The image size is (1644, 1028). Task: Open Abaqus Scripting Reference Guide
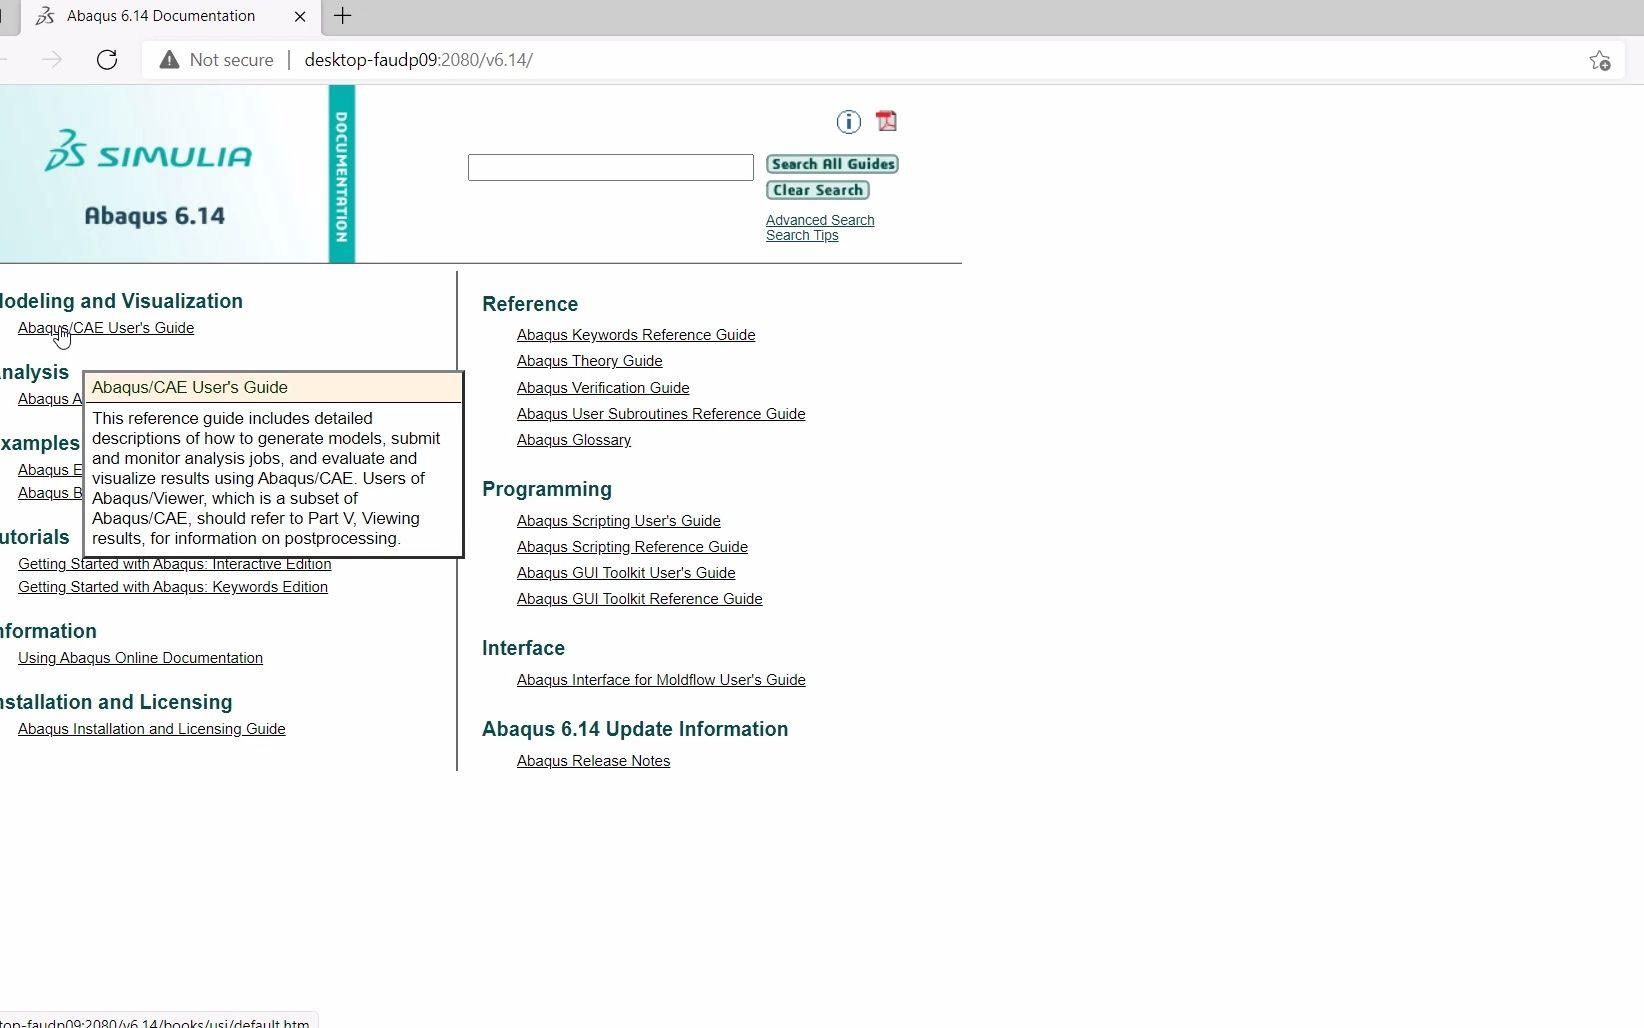pyautogui.click(x=632, y=547)
